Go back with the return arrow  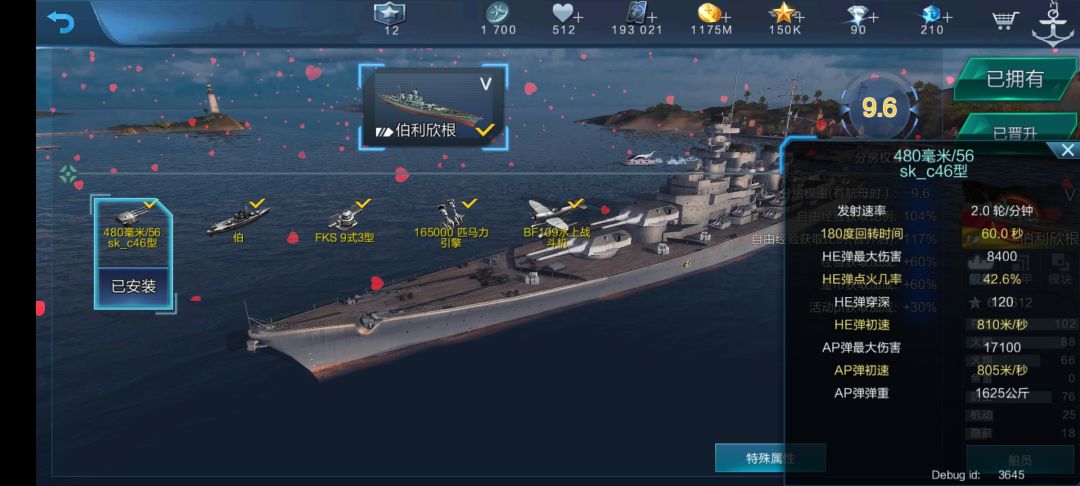61,22
